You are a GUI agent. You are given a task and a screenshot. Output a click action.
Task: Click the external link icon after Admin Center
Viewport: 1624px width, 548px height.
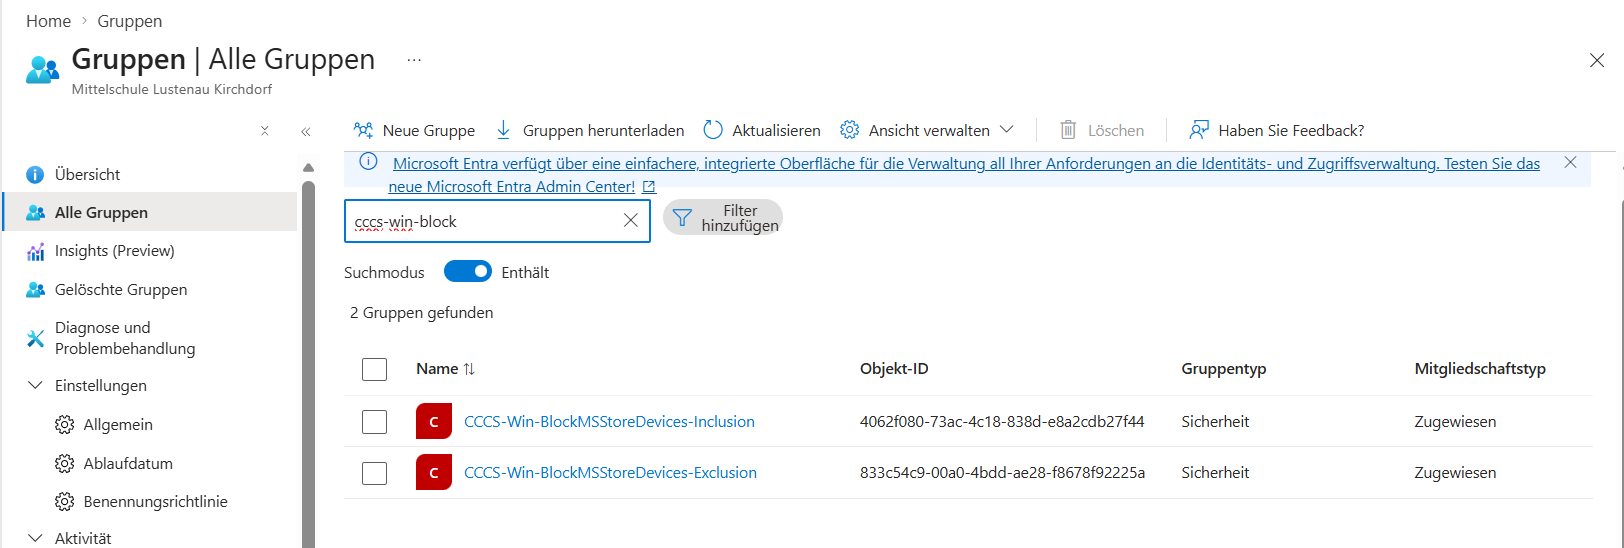coord(649,187)
